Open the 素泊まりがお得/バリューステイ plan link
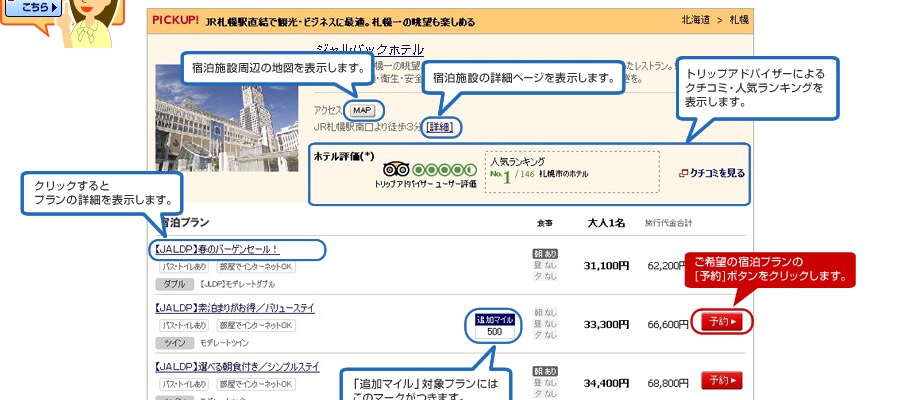 pos(234,308)
